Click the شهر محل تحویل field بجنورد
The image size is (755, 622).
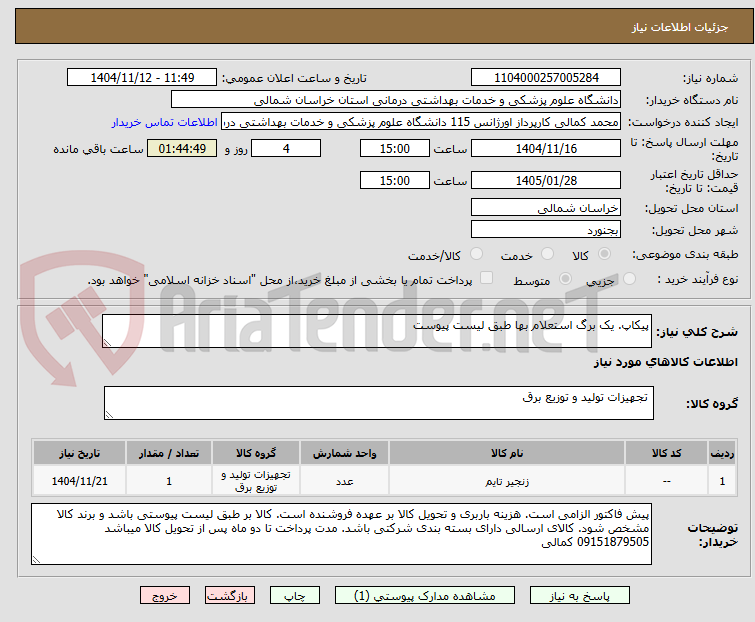pos(546,230)
